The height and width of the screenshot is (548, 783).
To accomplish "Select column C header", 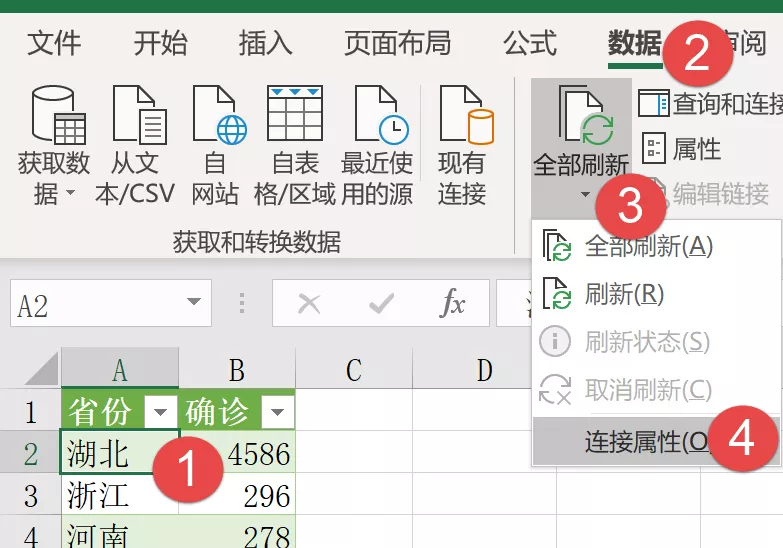I will [354, 369].
